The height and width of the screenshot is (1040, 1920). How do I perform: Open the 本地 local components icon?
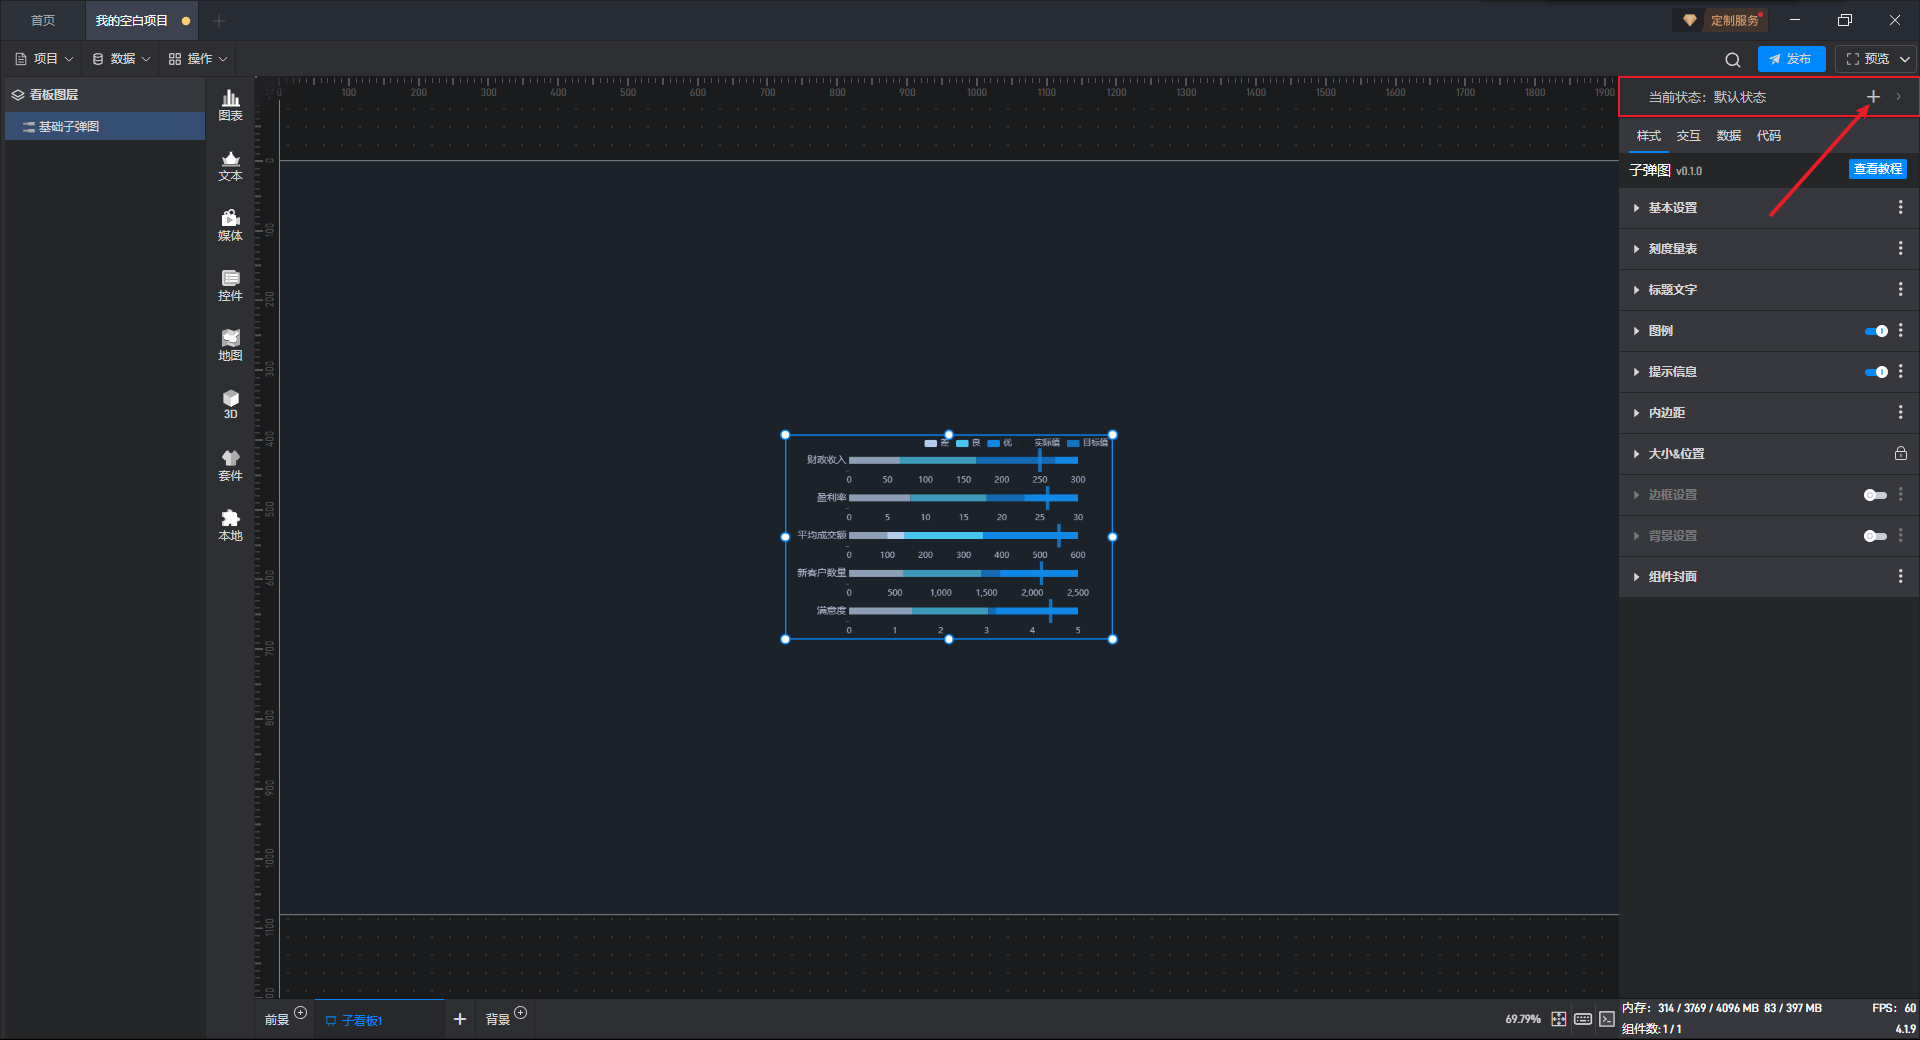tap(230, 524)
